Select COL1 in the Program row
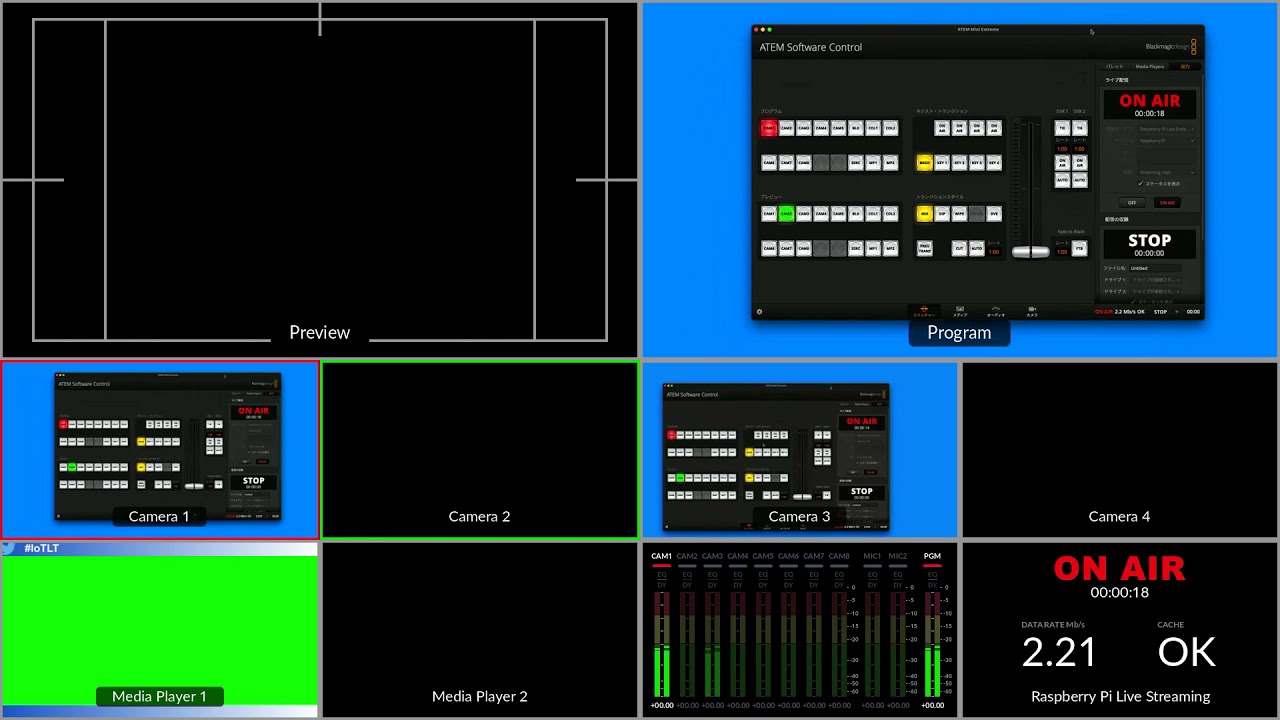This screenshot has width=1280, height=720. point(873,128)
